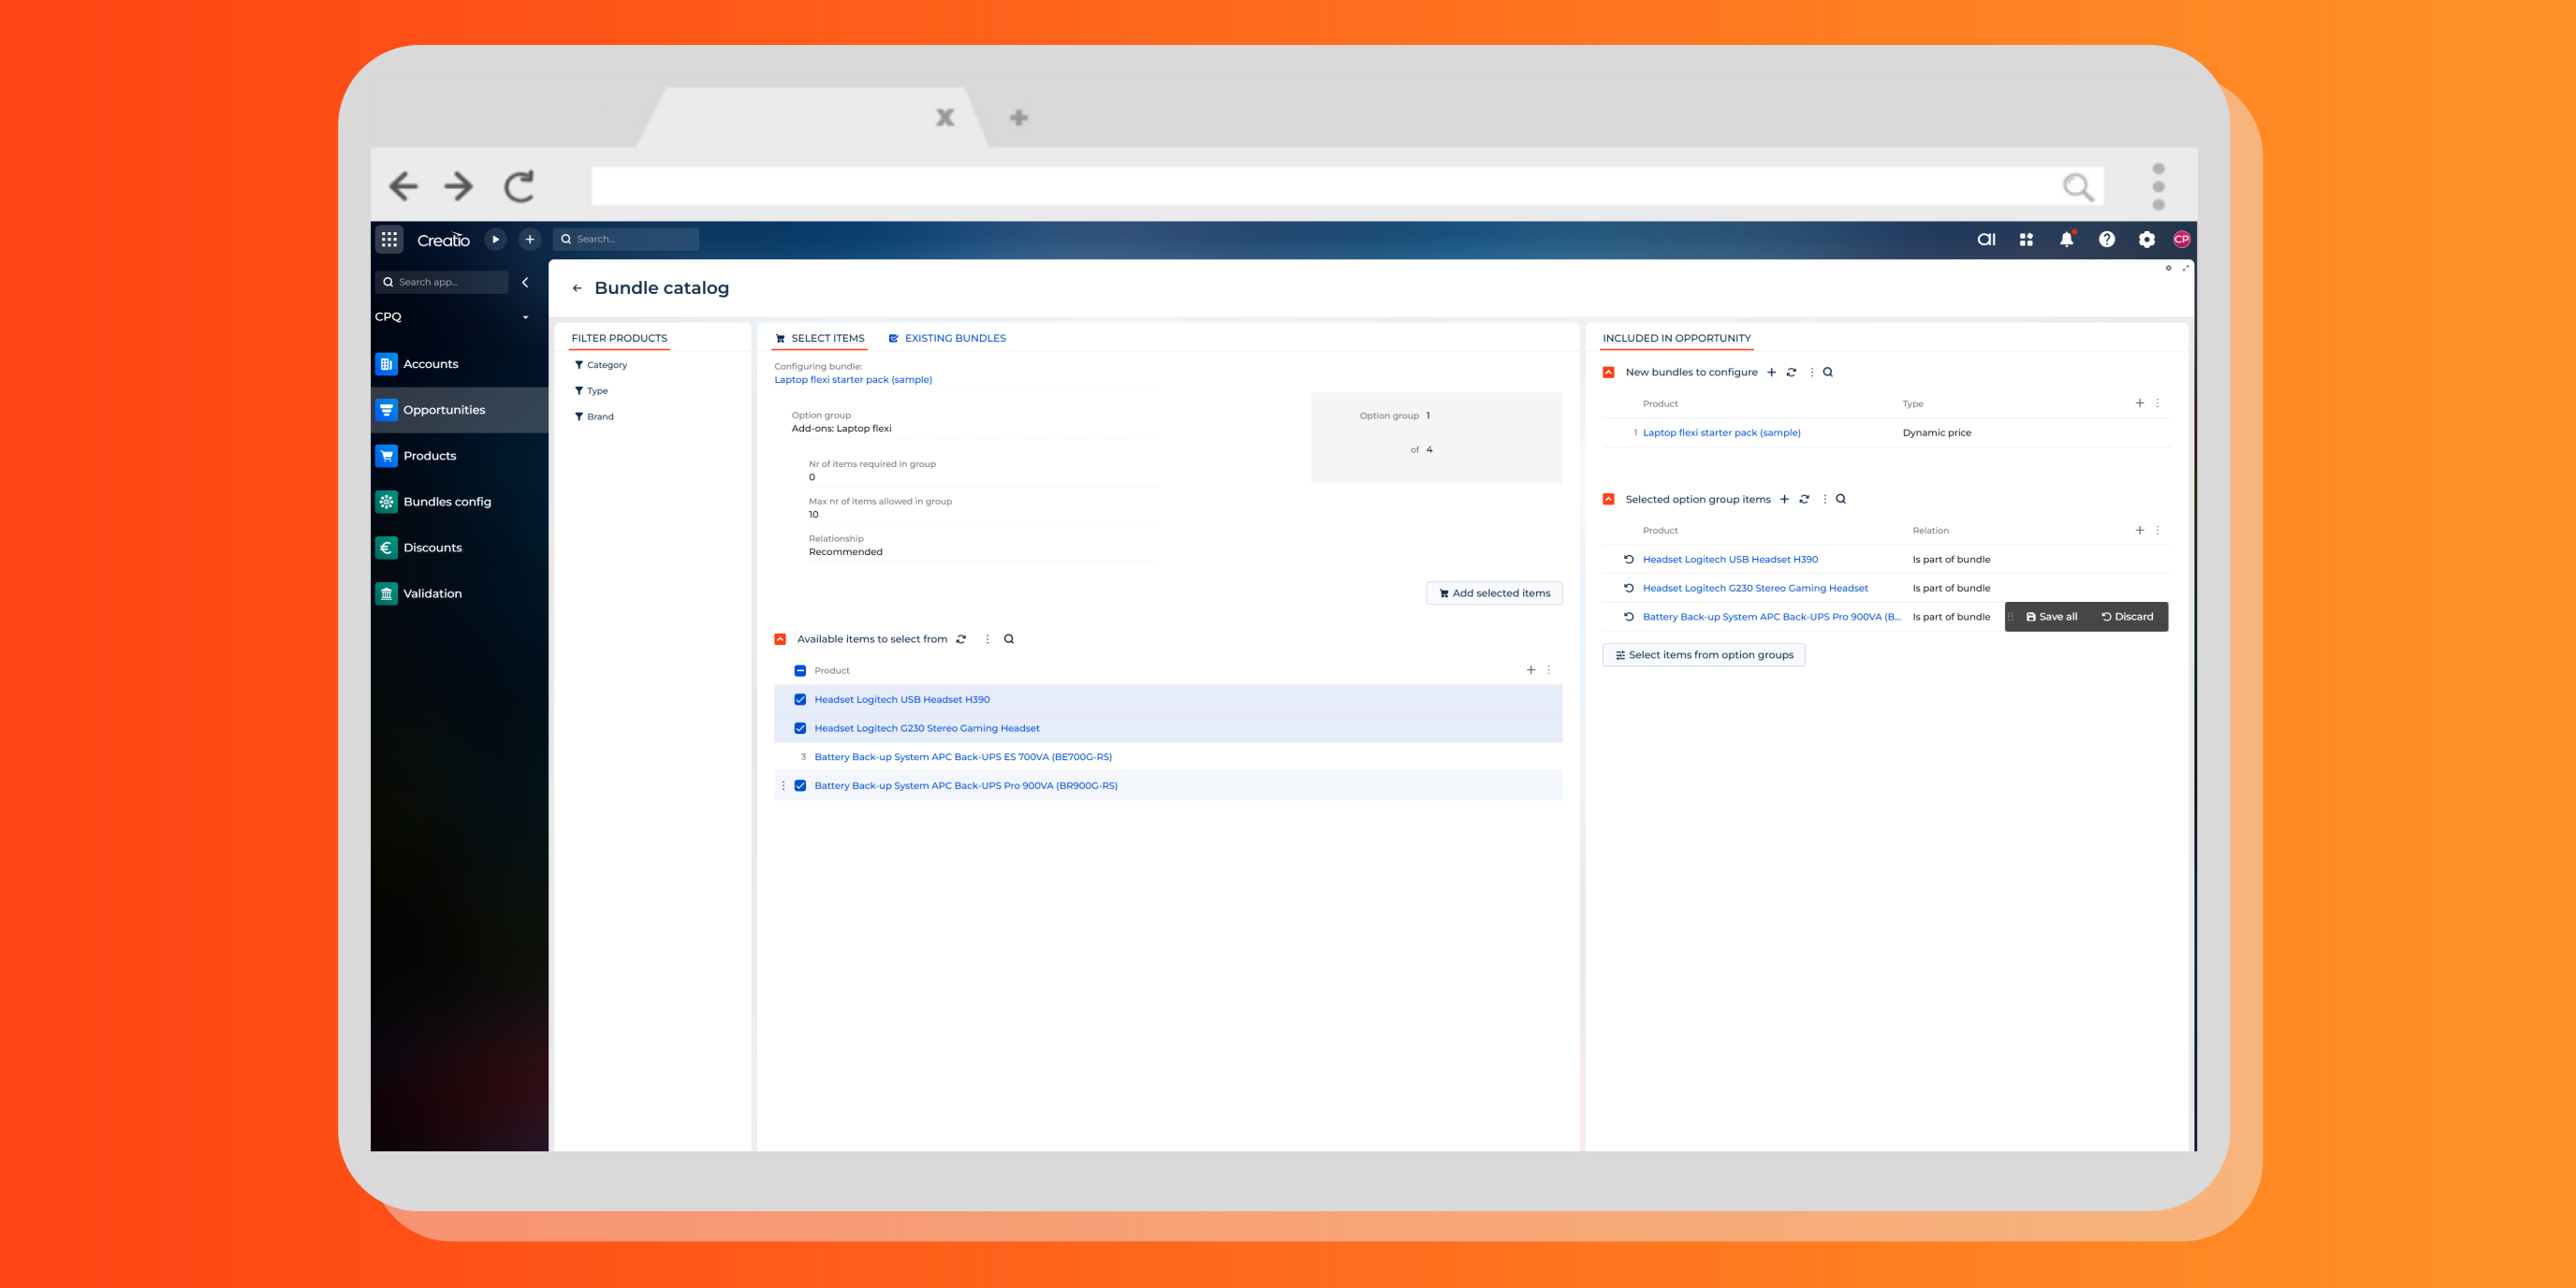The width and height of the screenshot is (2576, 1288).
Task: Search within Selected option group items
Action: (x=1841, y=499)
